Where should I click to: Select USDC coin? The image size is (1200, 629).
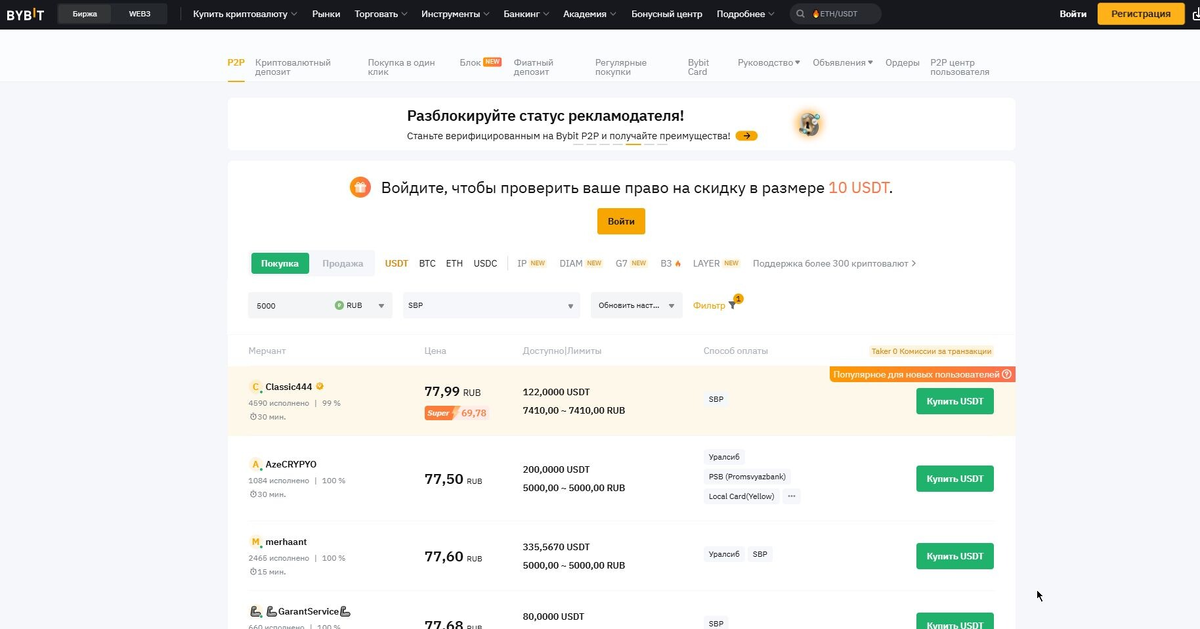(x=485, y=263)
